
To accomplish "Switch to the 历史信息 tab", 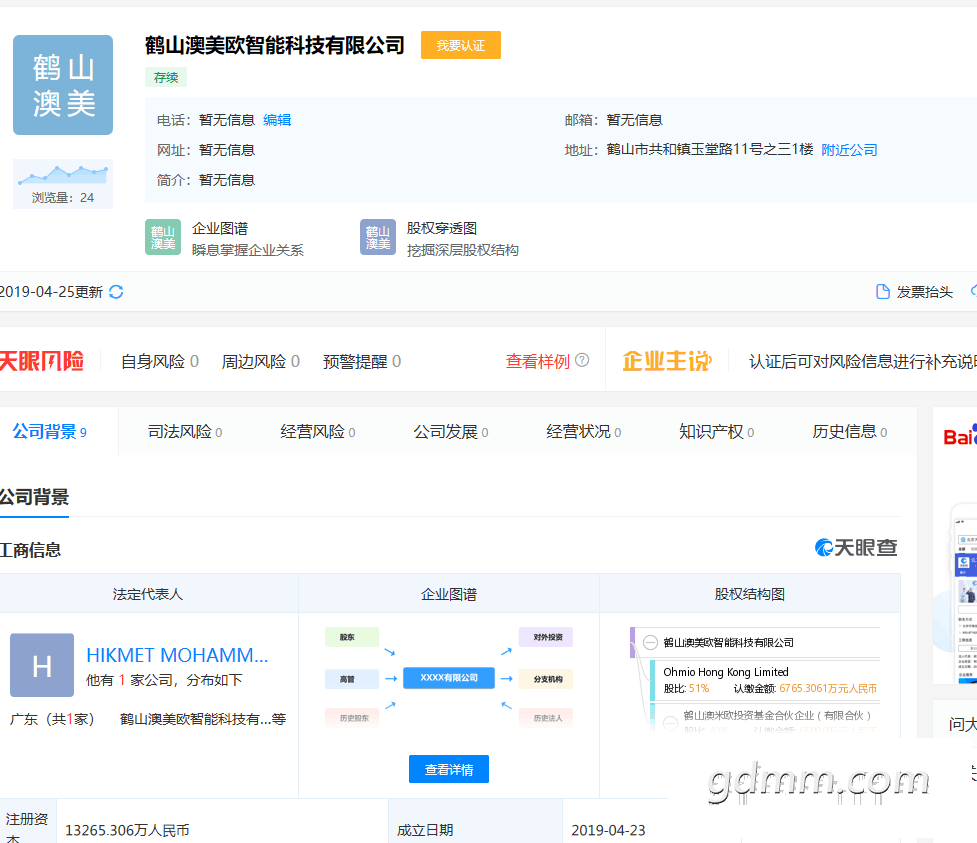I will (849, 431).
